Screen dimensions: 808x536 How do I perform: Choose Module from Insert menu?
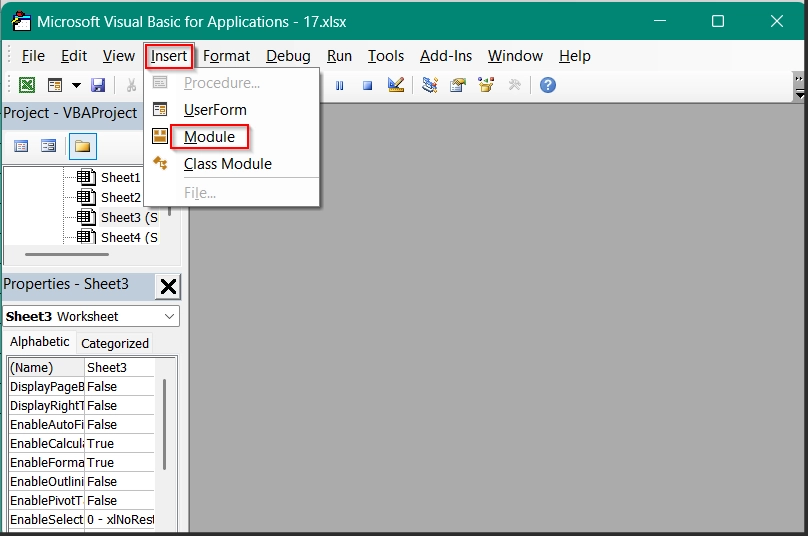tap(231, 137)
